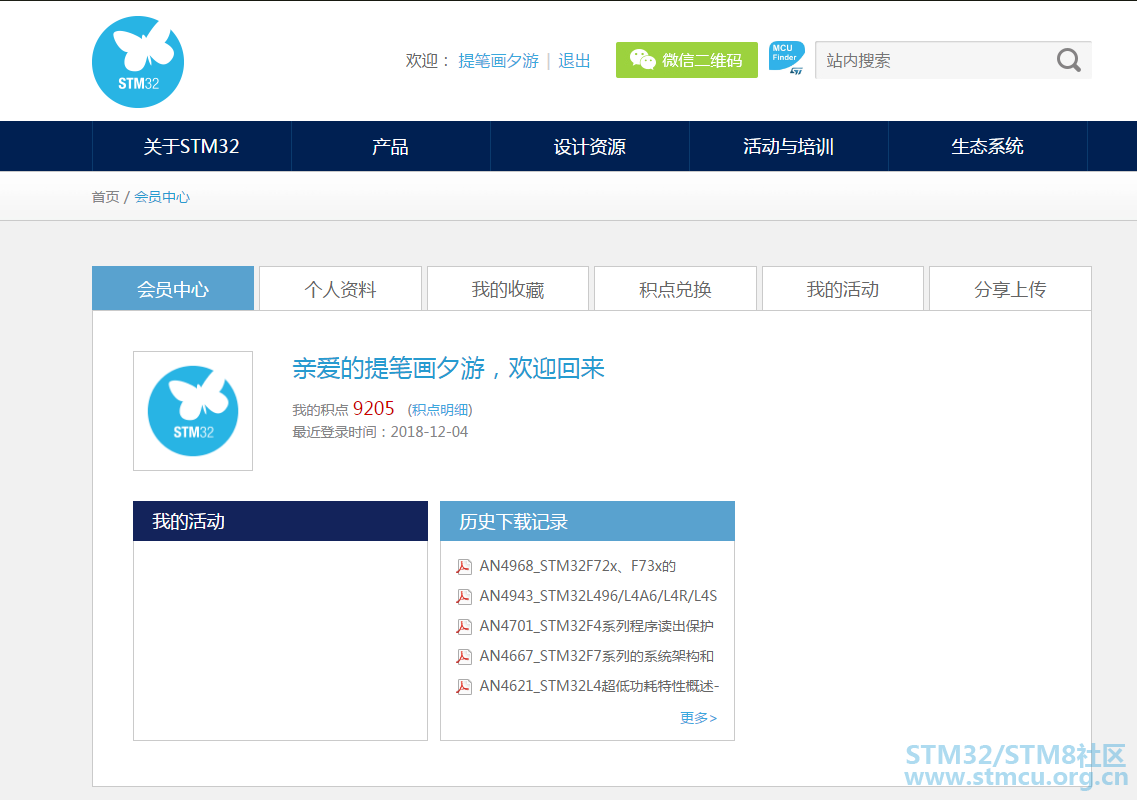
Task: Click the points value 9205
Action: point(373,408)
